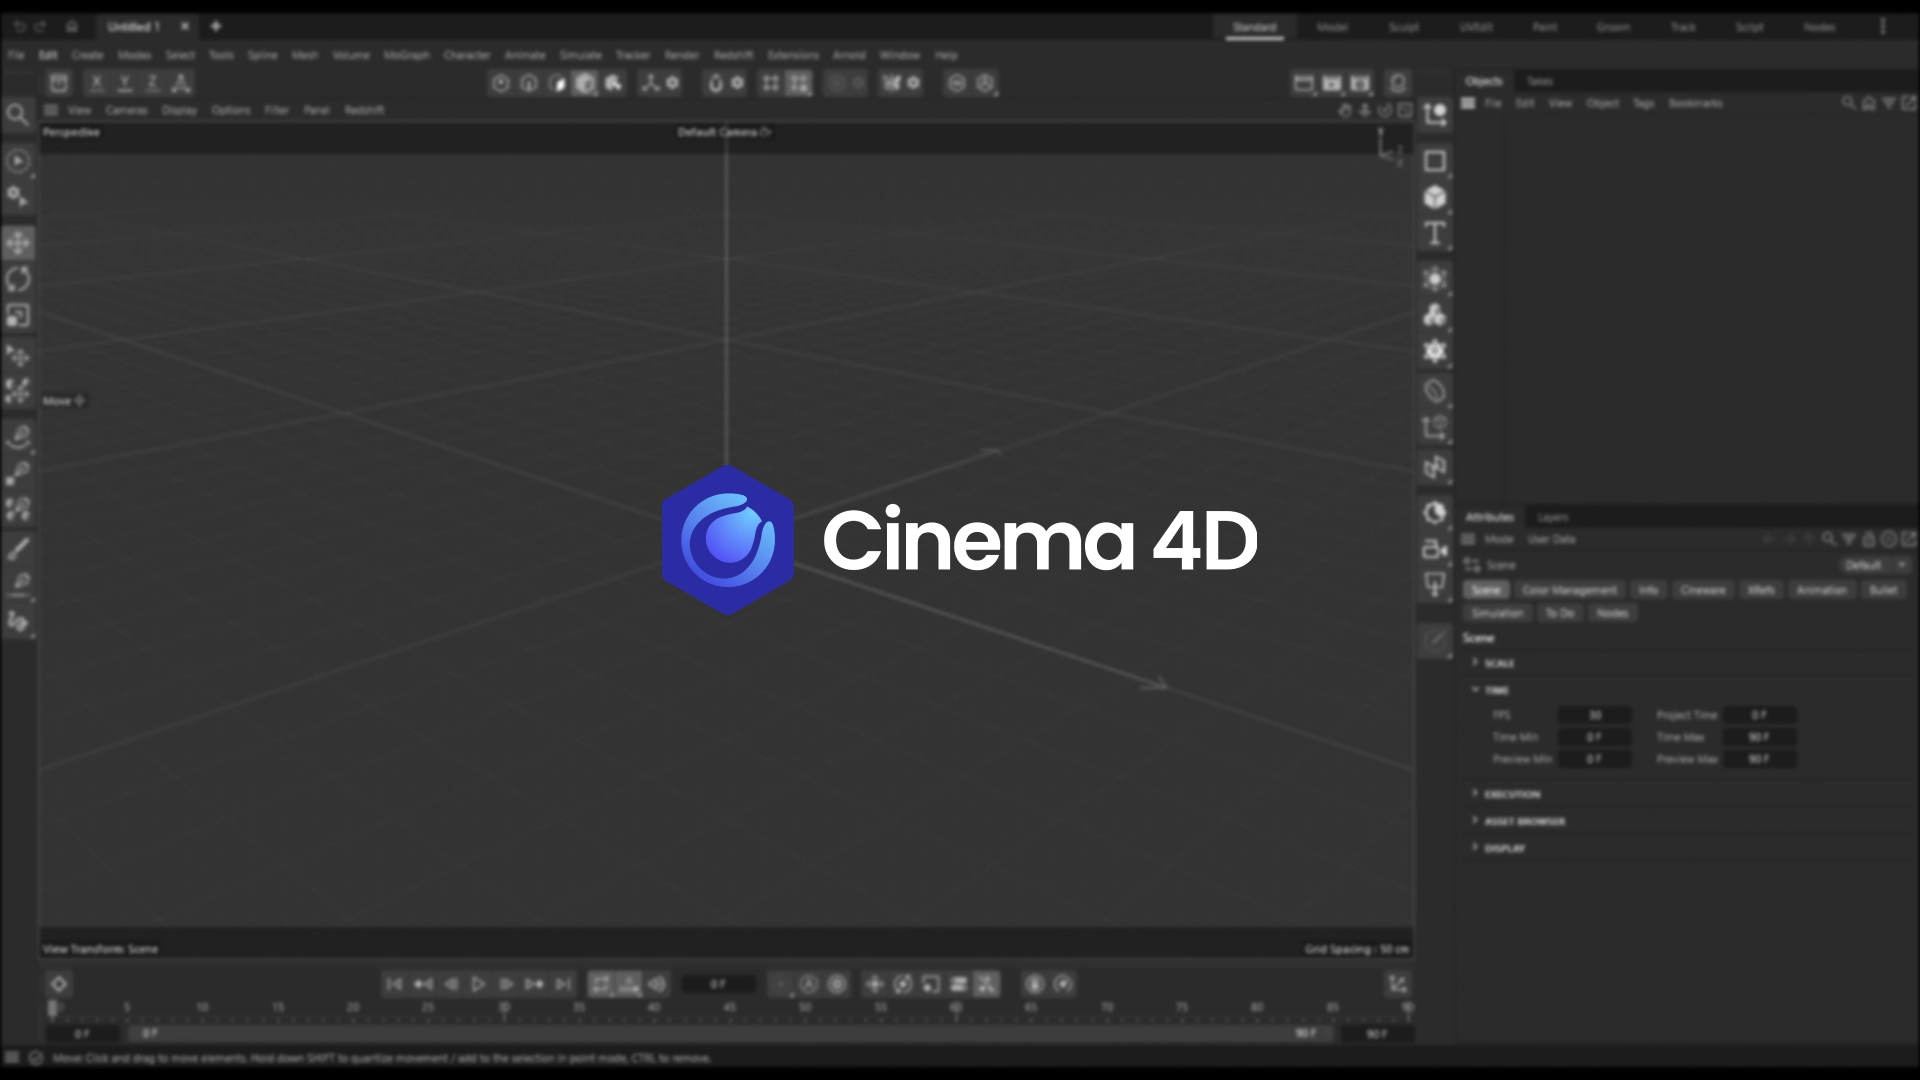Click the Cineware attribute button
The height and width of the screenshot is (1080, 1920).
[1702, 590]
